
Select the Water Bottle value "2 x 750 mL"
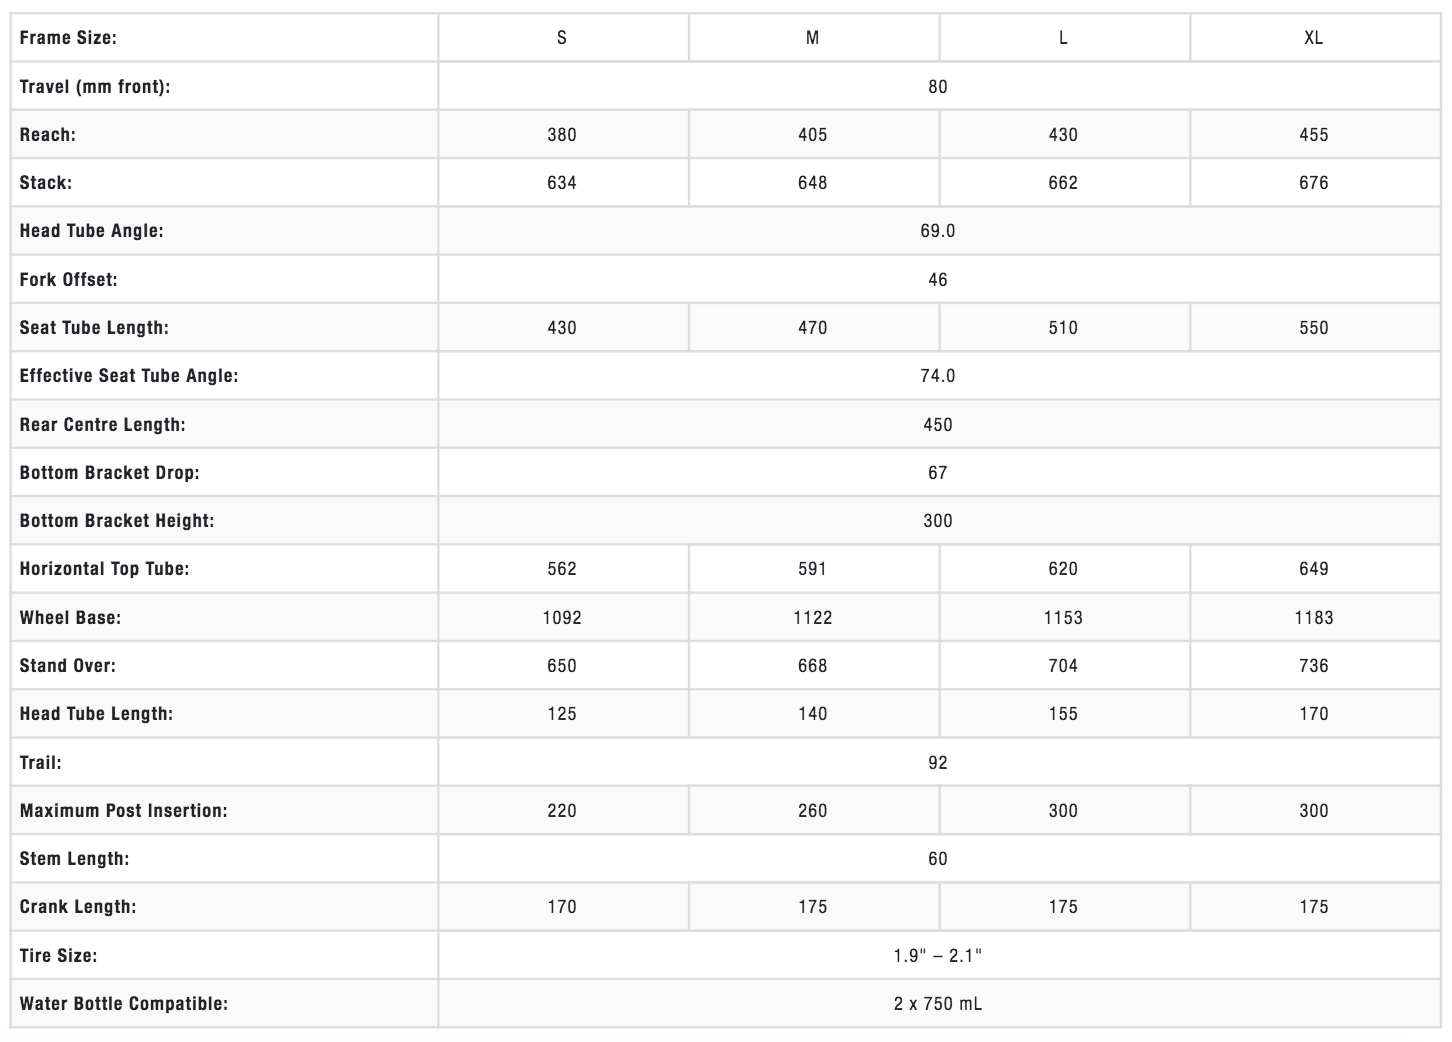[x=937, y=1004]
